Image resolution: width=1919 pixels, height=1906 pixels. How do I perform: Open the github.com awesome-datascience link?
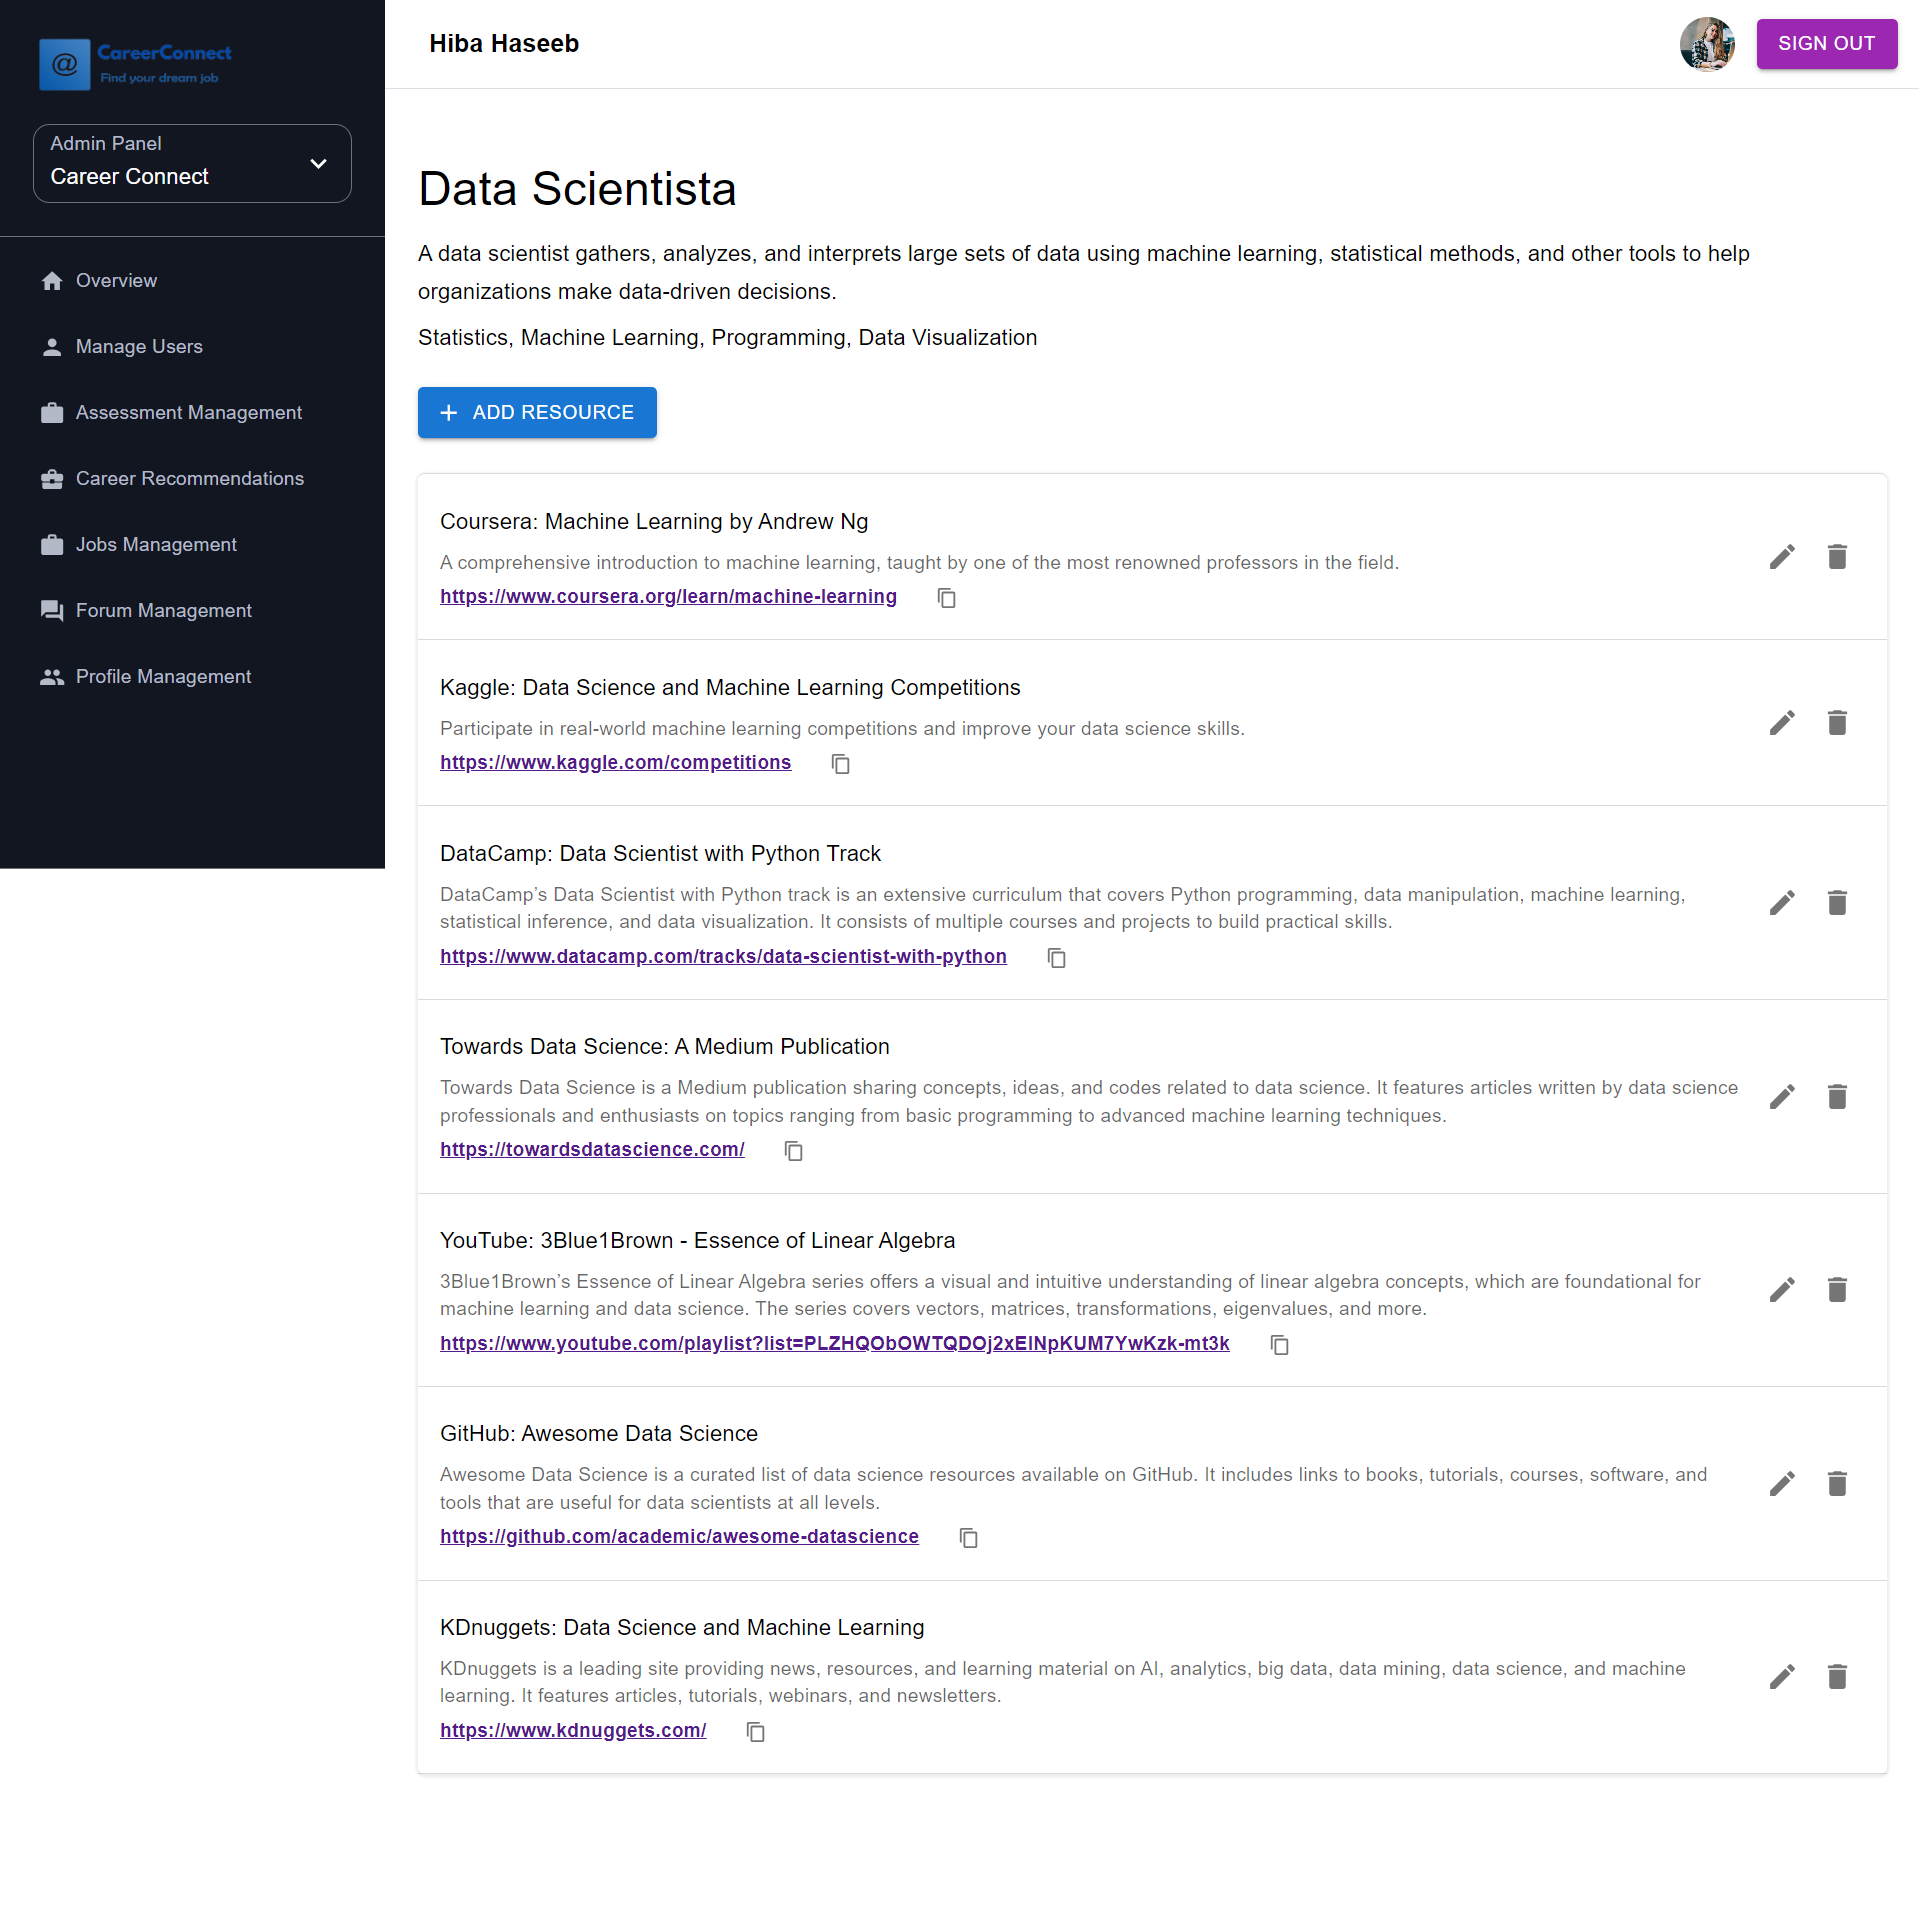(679, 1537)
